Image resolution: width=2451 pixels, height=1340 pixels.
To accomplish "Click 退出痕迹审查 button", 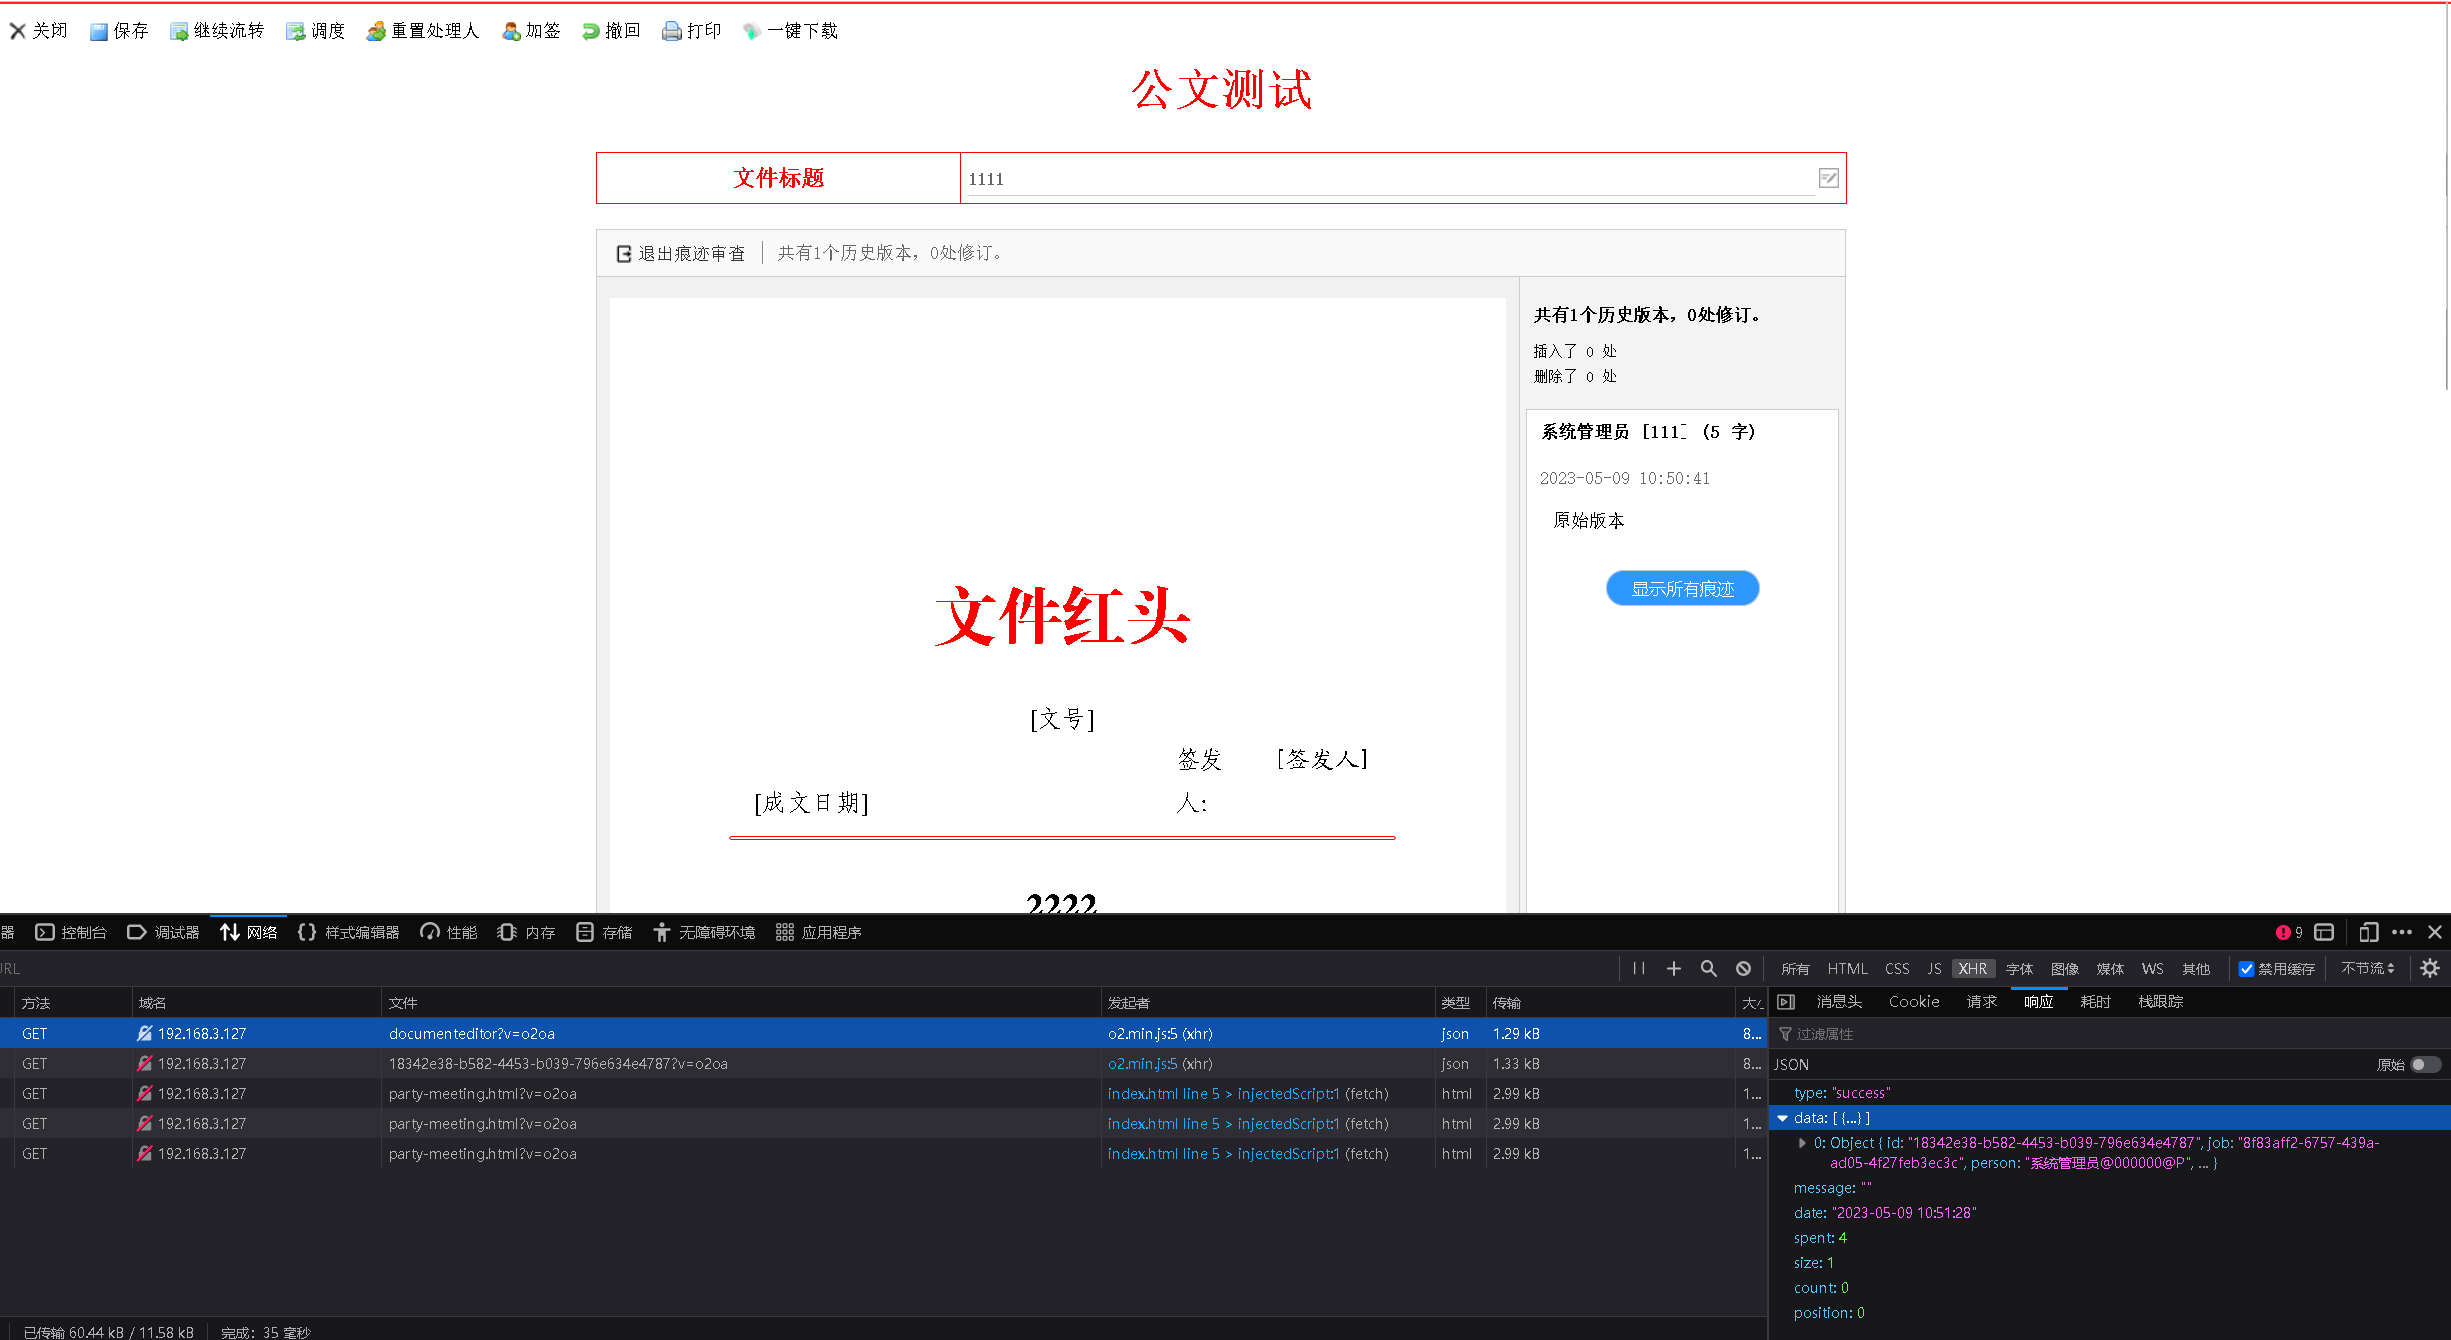I will pyautogui.click(x=681, y=254).
